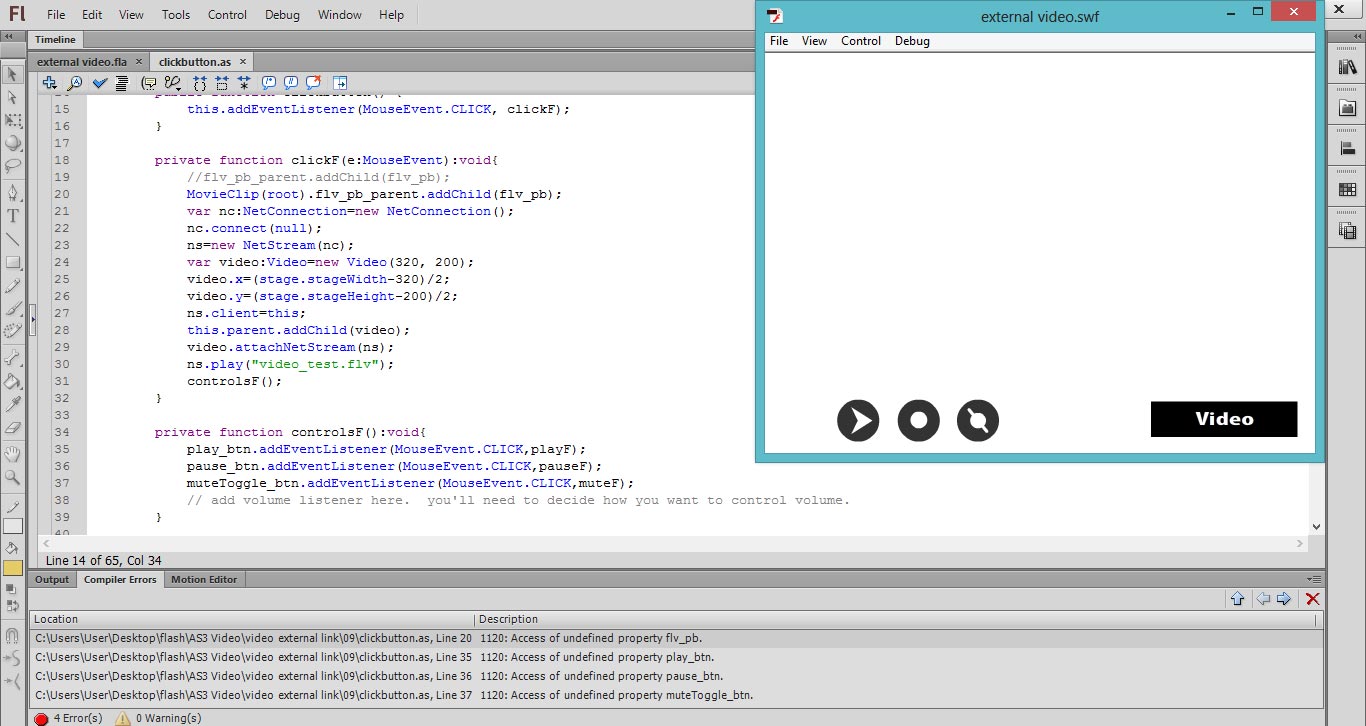Open the Flash File menu
Image resolution: width=1366 pixels, height=726 pixels.
coord(56,15)
